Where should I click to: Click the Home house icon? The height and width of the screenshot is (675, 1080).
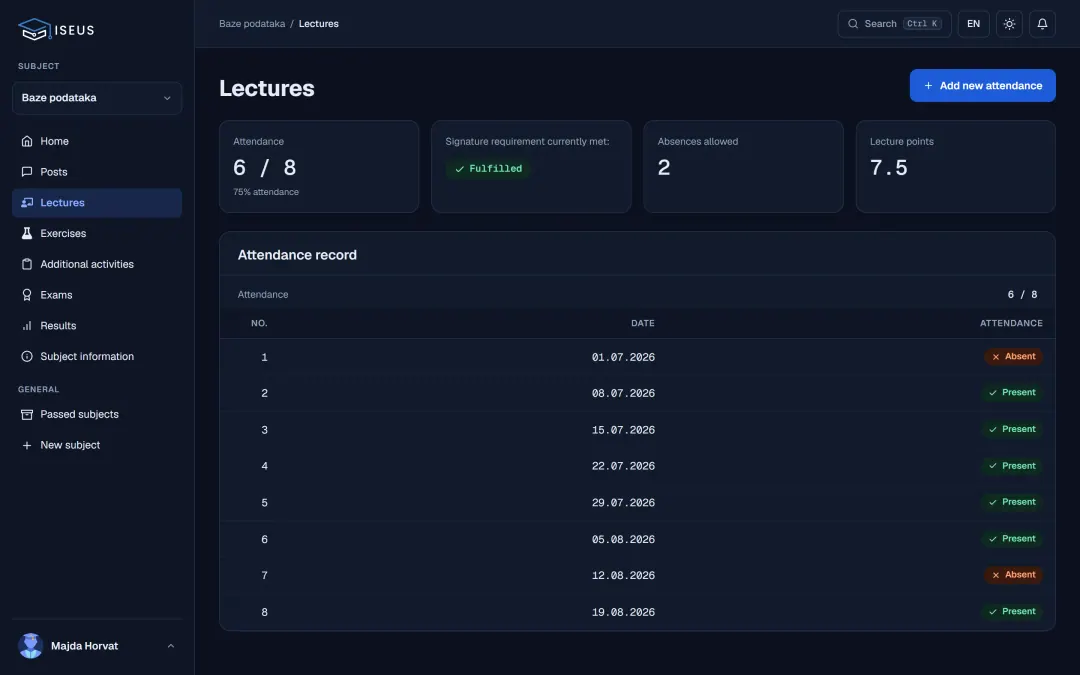[27, 141]
